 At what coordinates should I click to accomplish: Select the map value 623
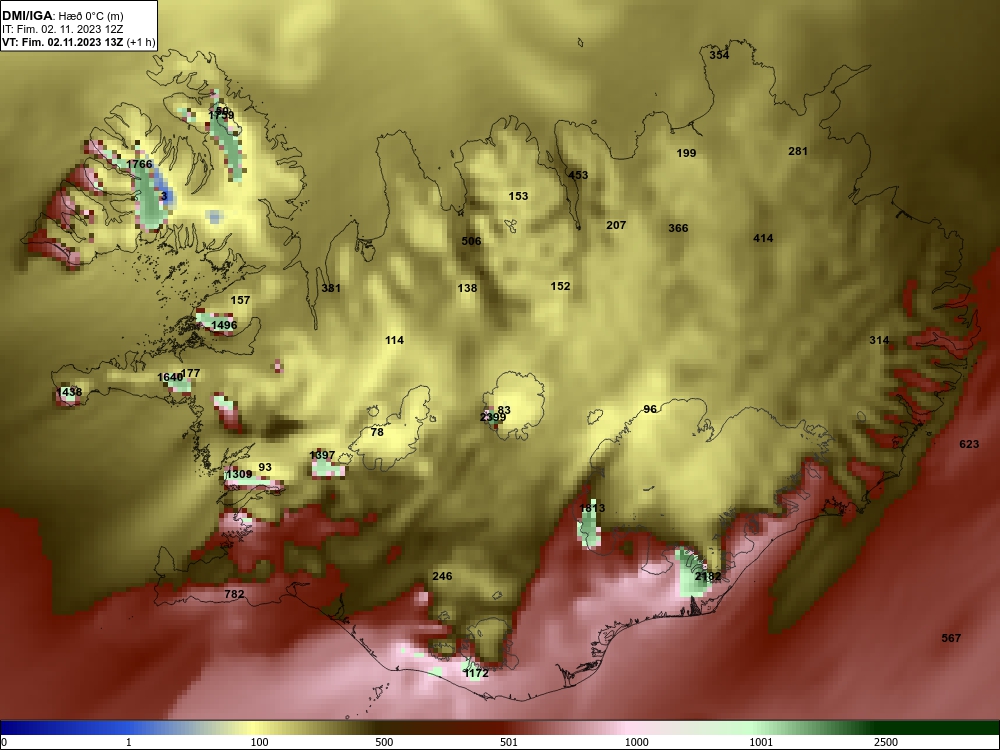tap(969, 445)
